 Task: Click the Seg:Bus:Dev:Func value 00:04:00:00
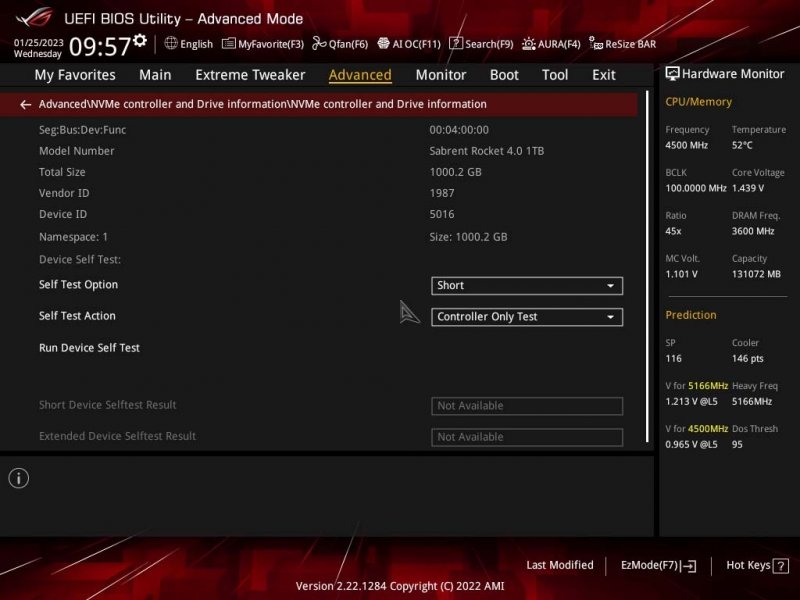point(459,130)
